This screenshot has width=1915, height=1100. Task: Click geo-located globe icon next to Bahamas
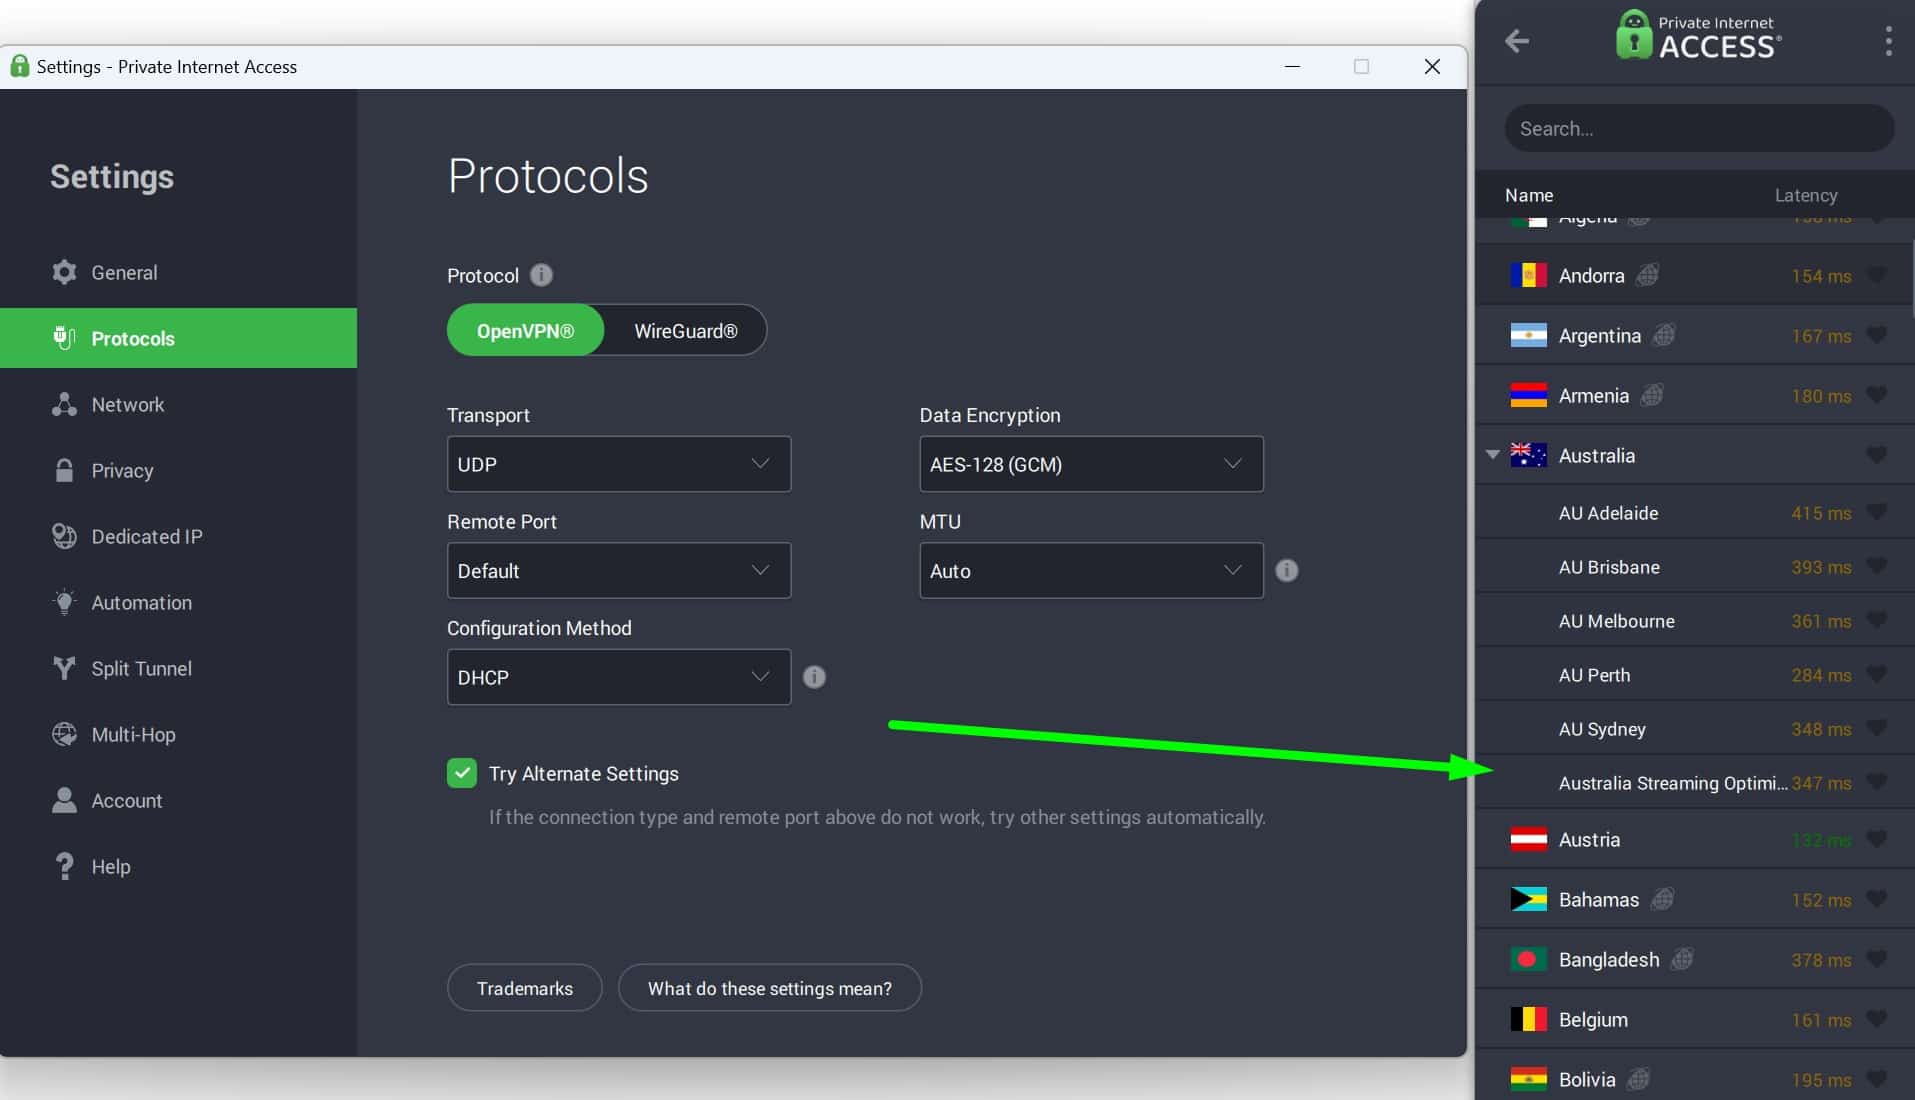tap(1662, 899)
